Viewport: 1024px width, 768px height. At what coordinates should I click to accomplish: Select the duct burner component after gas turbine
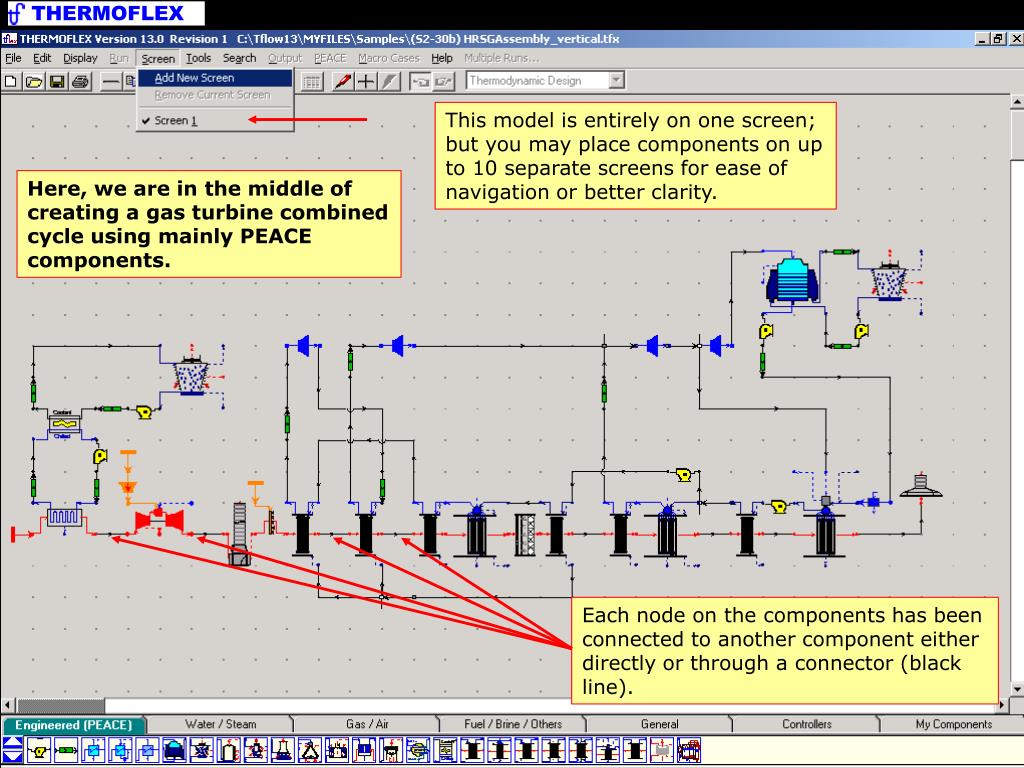point(271,521)
